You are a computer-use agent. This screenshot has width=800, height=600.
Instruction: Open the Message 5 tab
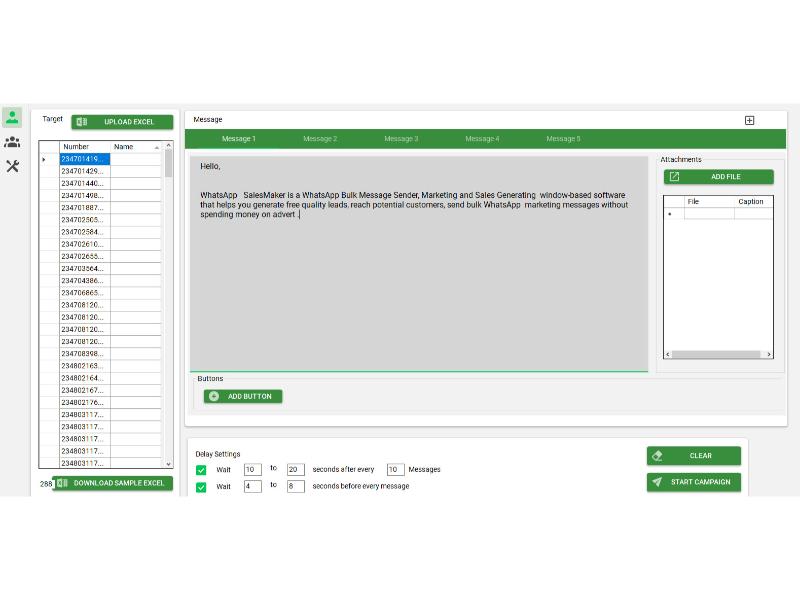(562, 139)
